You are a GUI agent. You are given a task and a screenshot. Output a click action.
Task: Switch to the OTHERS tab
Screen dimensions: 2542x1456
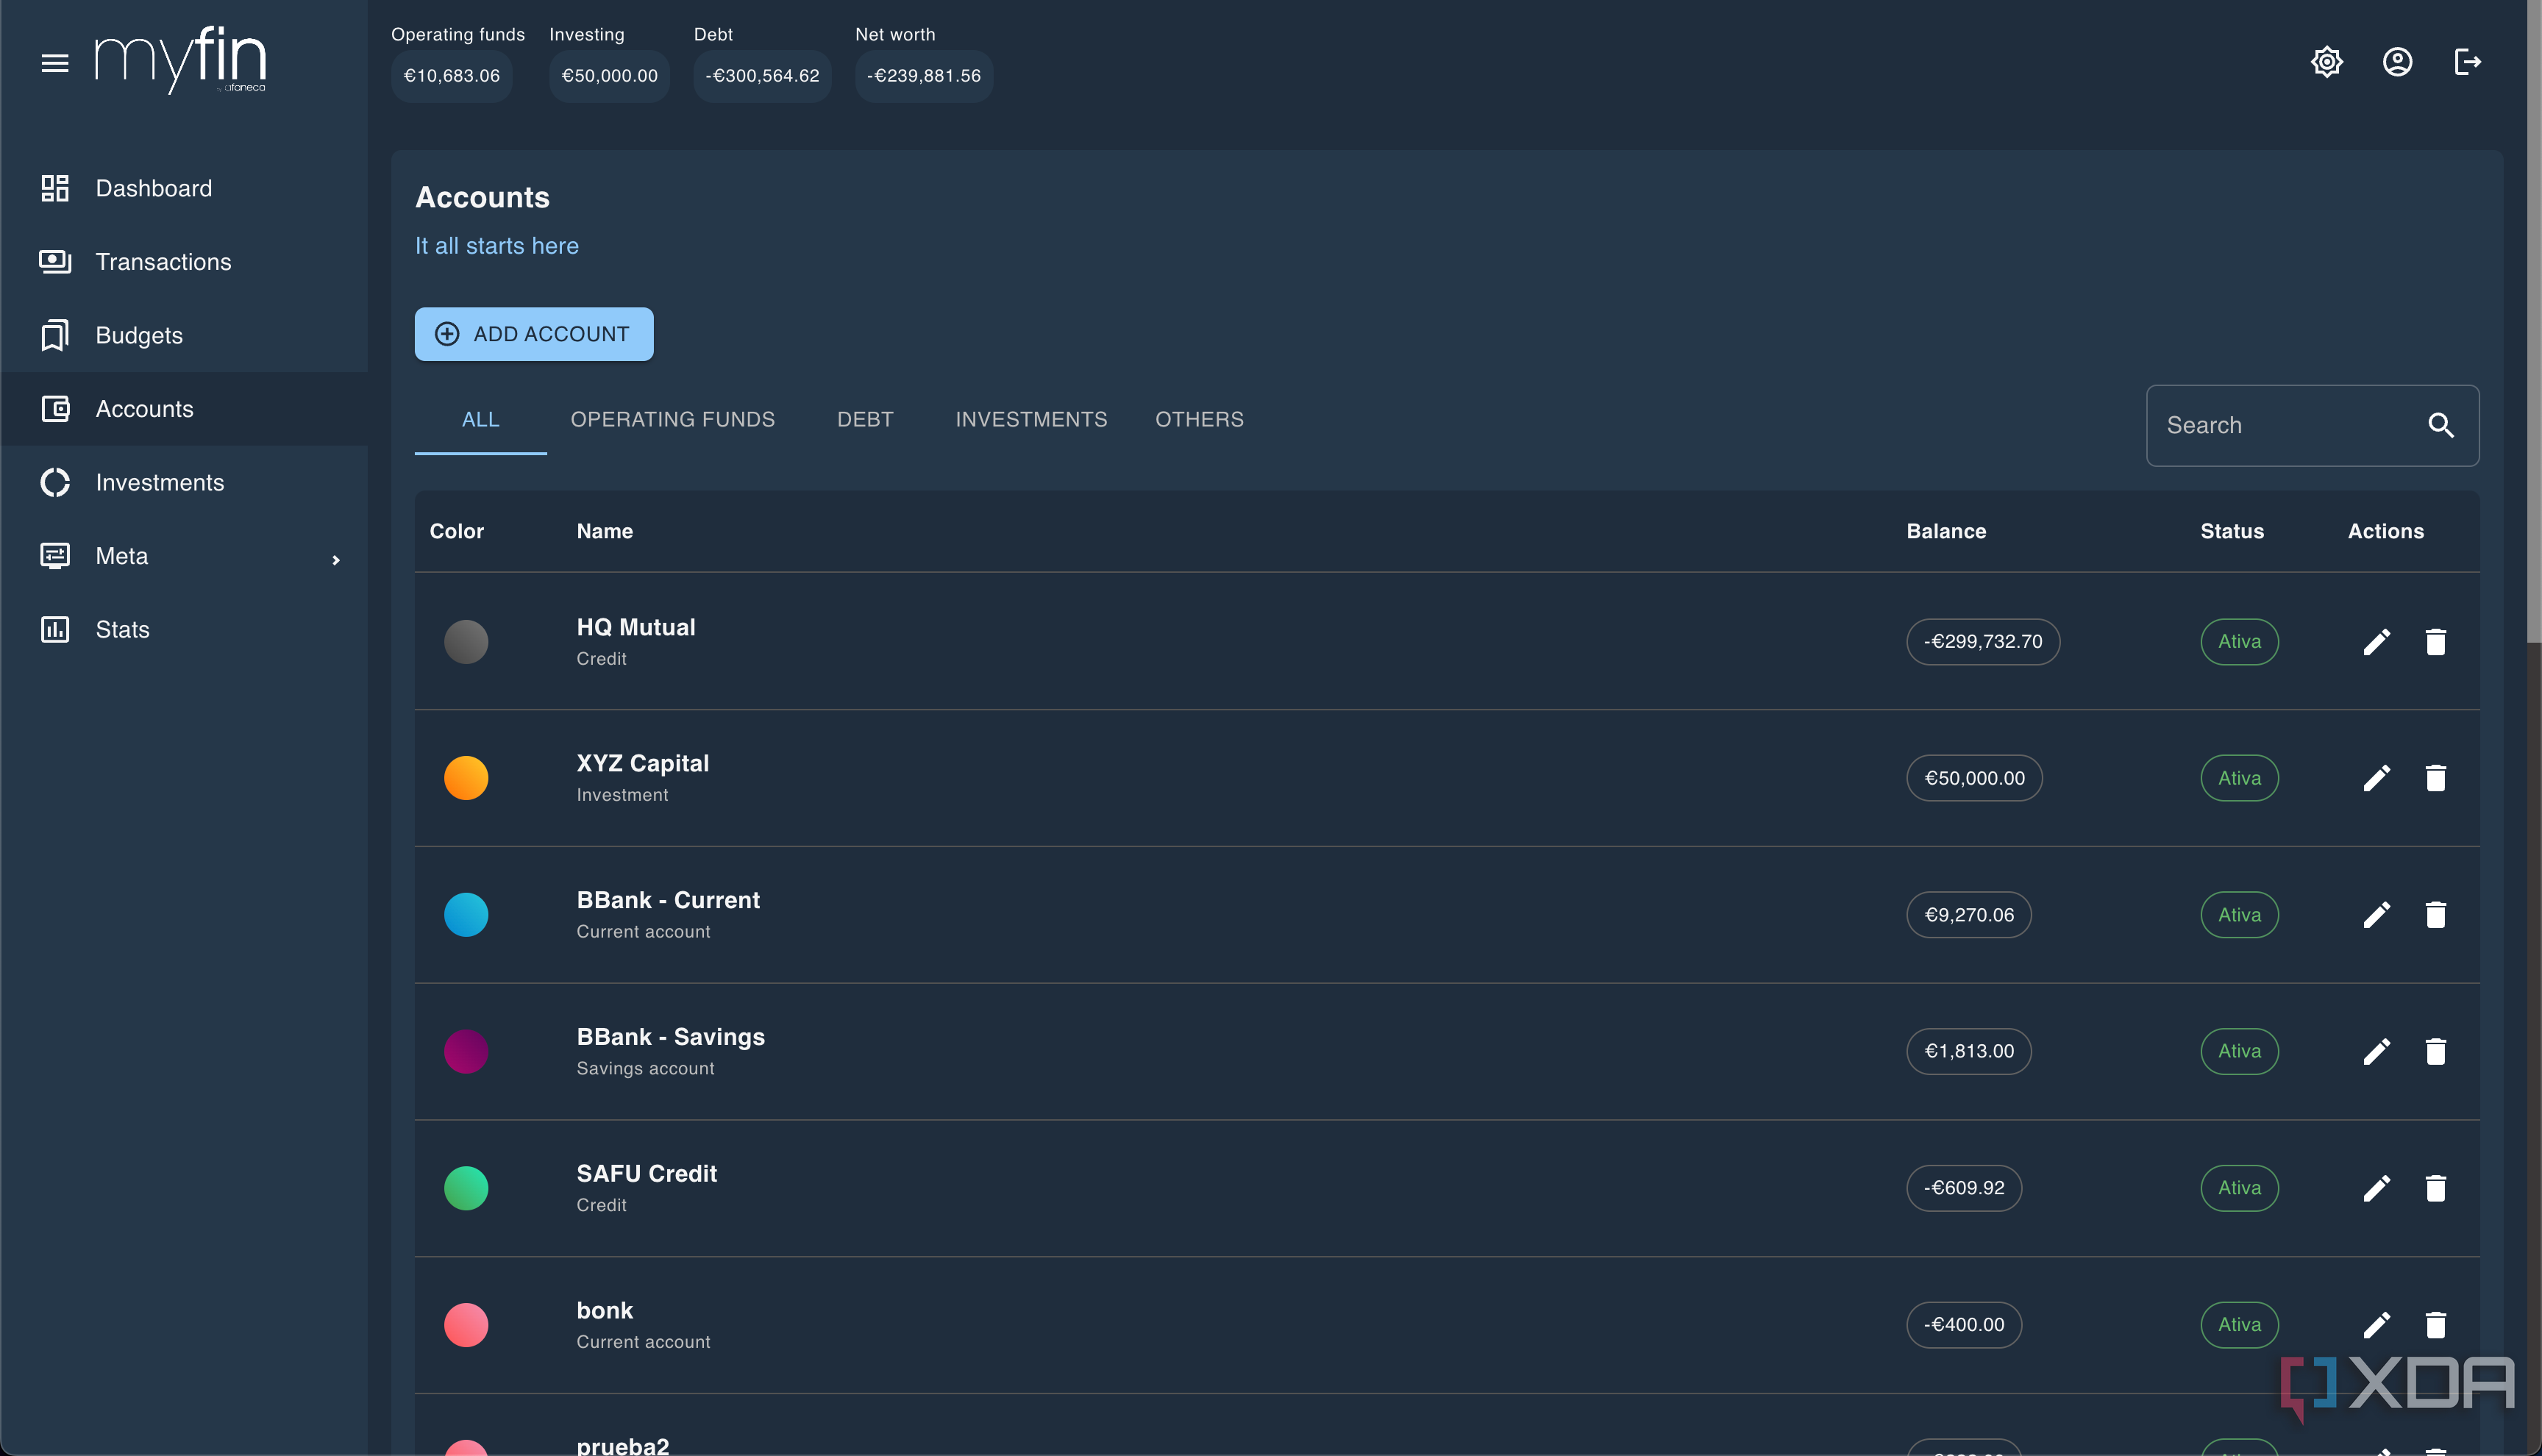1199,420
